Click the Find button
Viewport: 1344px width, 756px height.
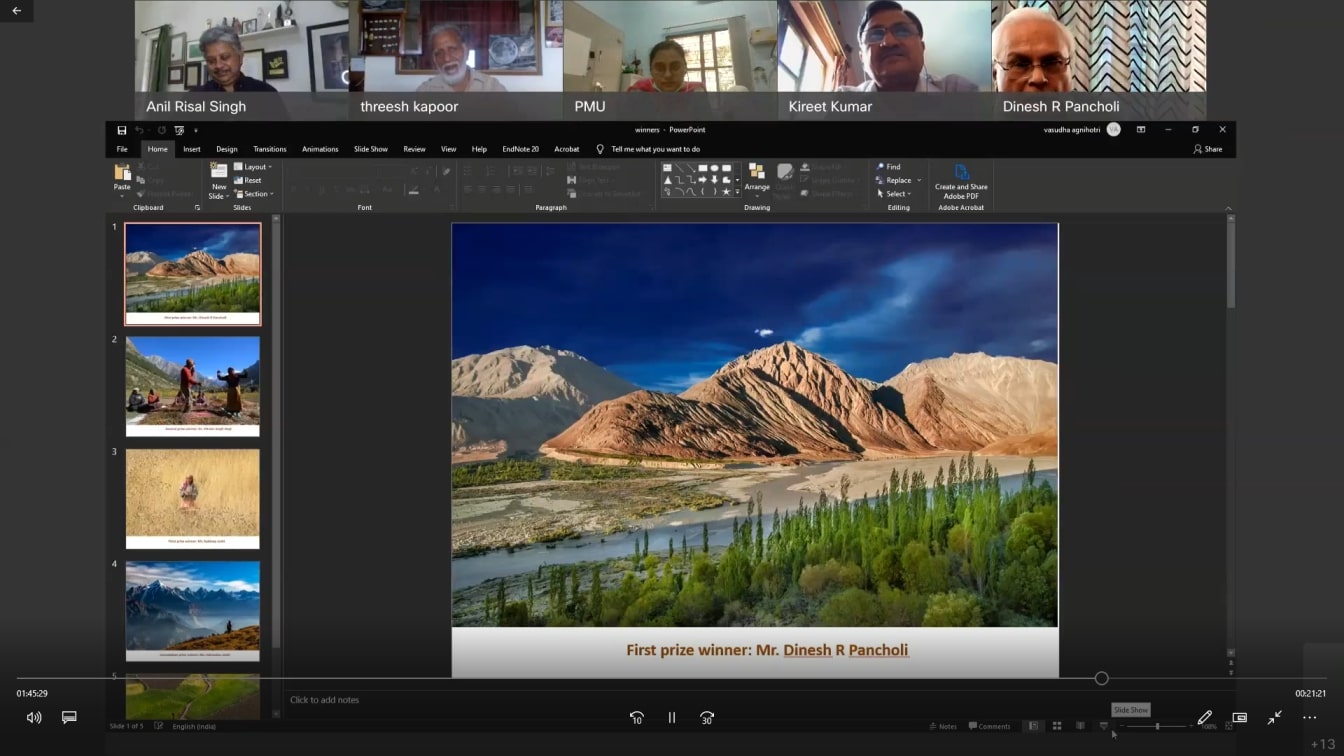(888, 167)
